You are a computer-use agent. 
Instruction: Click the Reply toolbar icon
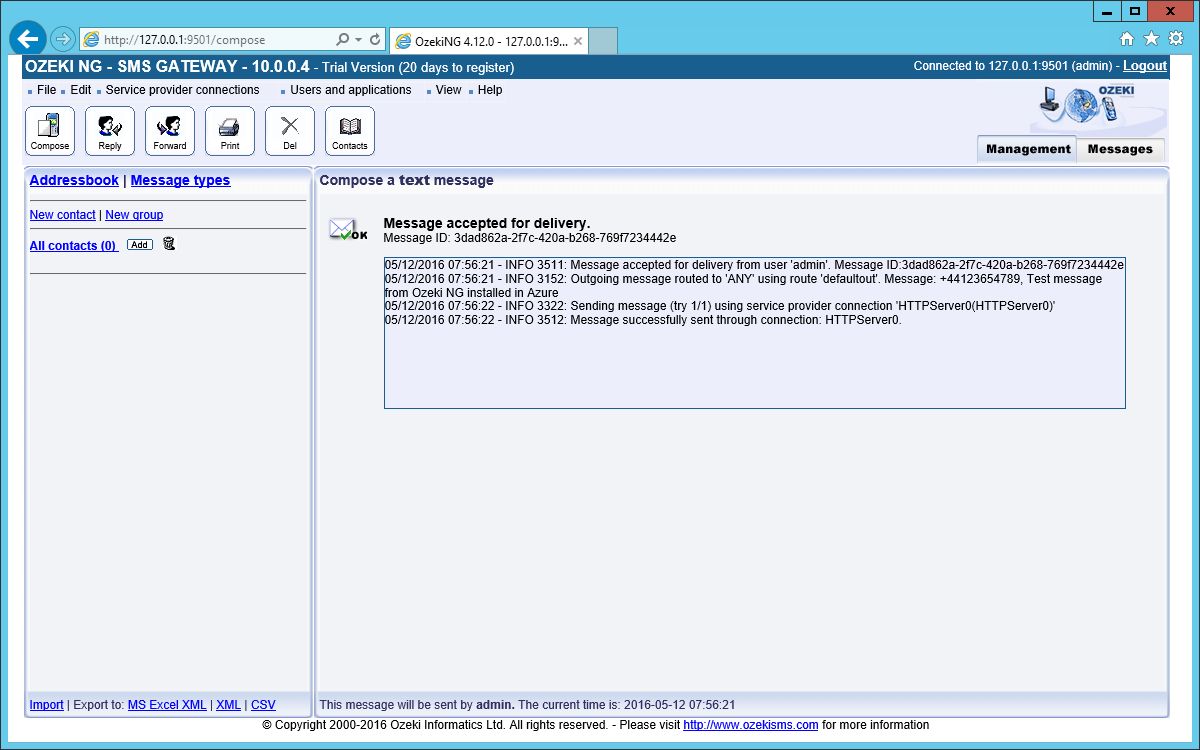110,131
